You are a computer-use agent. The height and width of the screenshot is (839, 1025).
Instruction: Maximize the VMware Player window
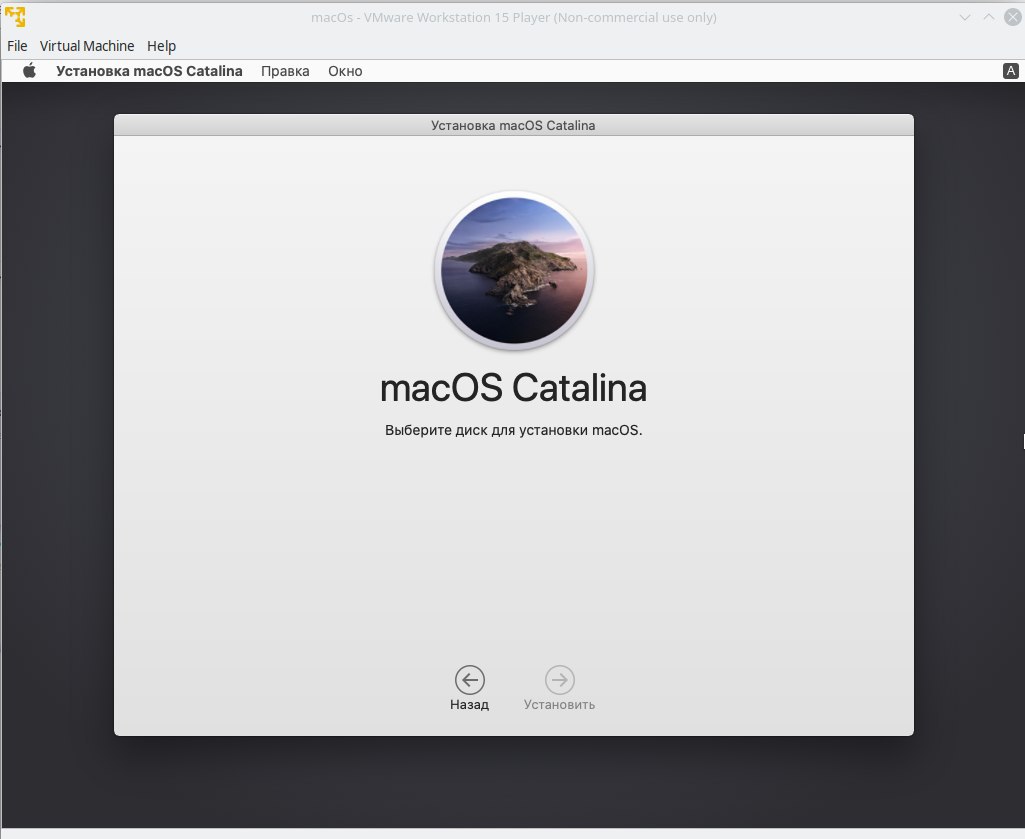[989, 17]
